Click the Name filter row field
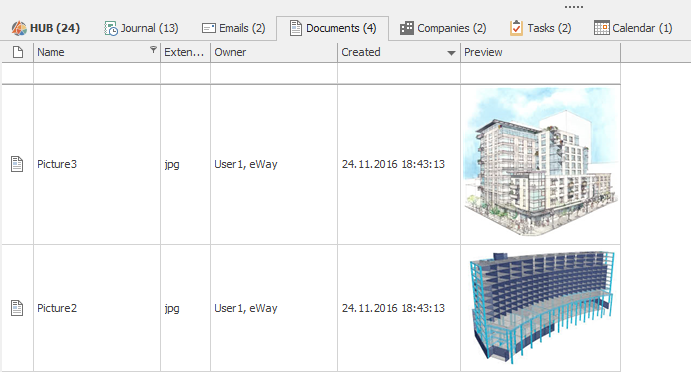 pyautogui.click(x=97, y=73)
